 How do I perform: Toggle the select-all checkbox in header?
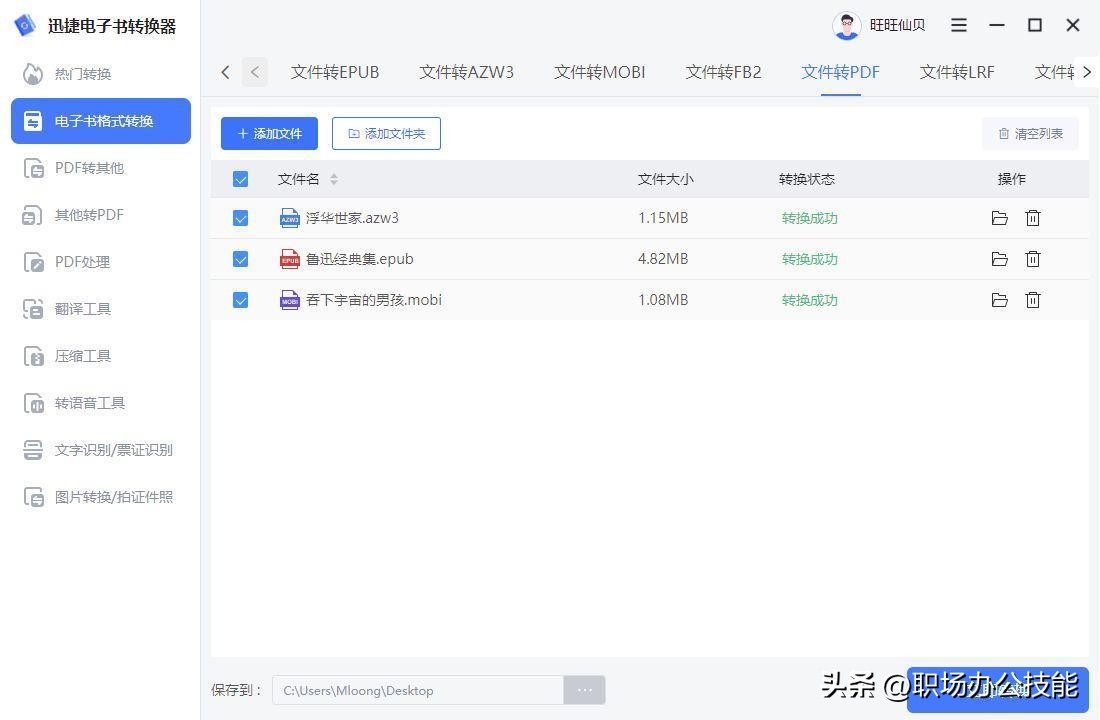pos(240,178)
